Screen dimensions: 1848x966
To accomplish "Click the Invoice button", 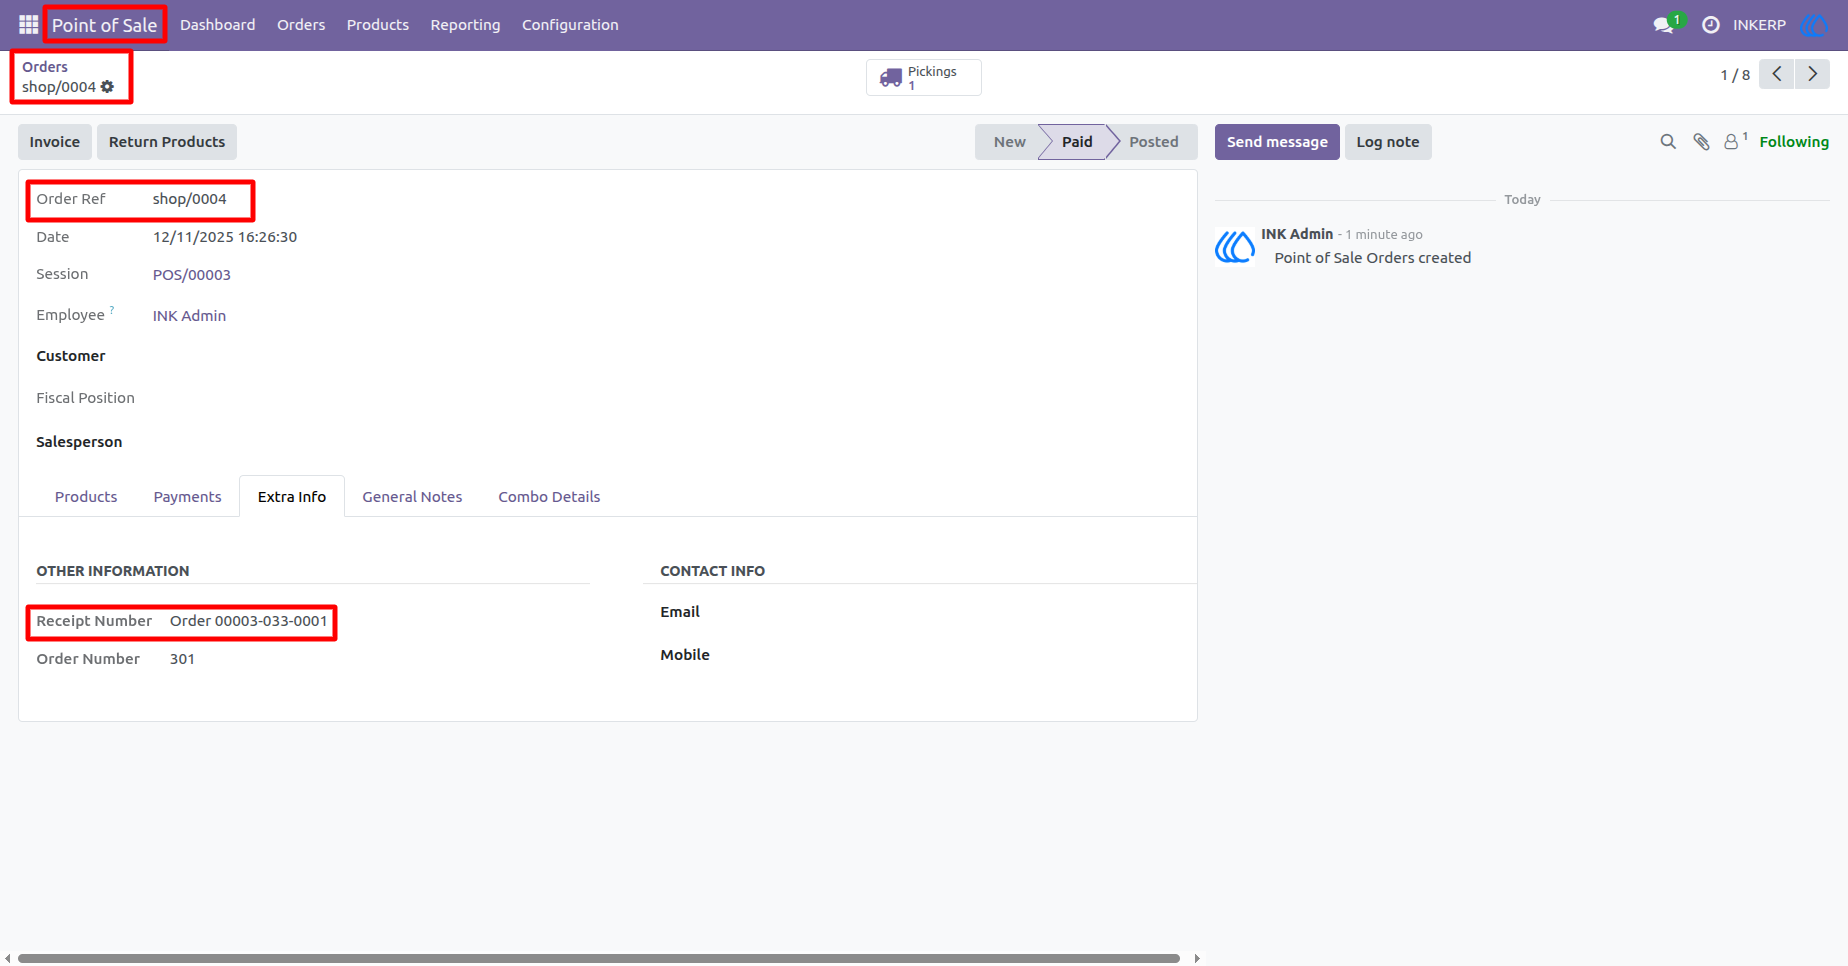I will (55, 142).
